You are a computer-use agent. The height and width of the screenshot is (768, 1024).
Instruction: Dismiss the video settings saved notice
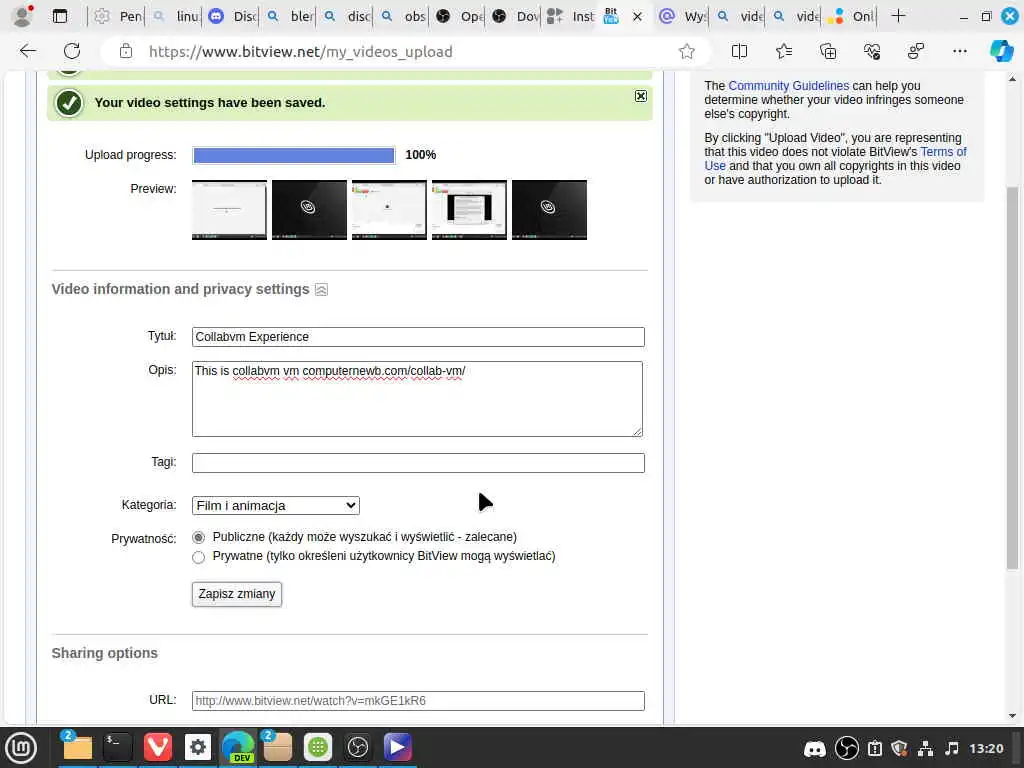coord(641,96)
